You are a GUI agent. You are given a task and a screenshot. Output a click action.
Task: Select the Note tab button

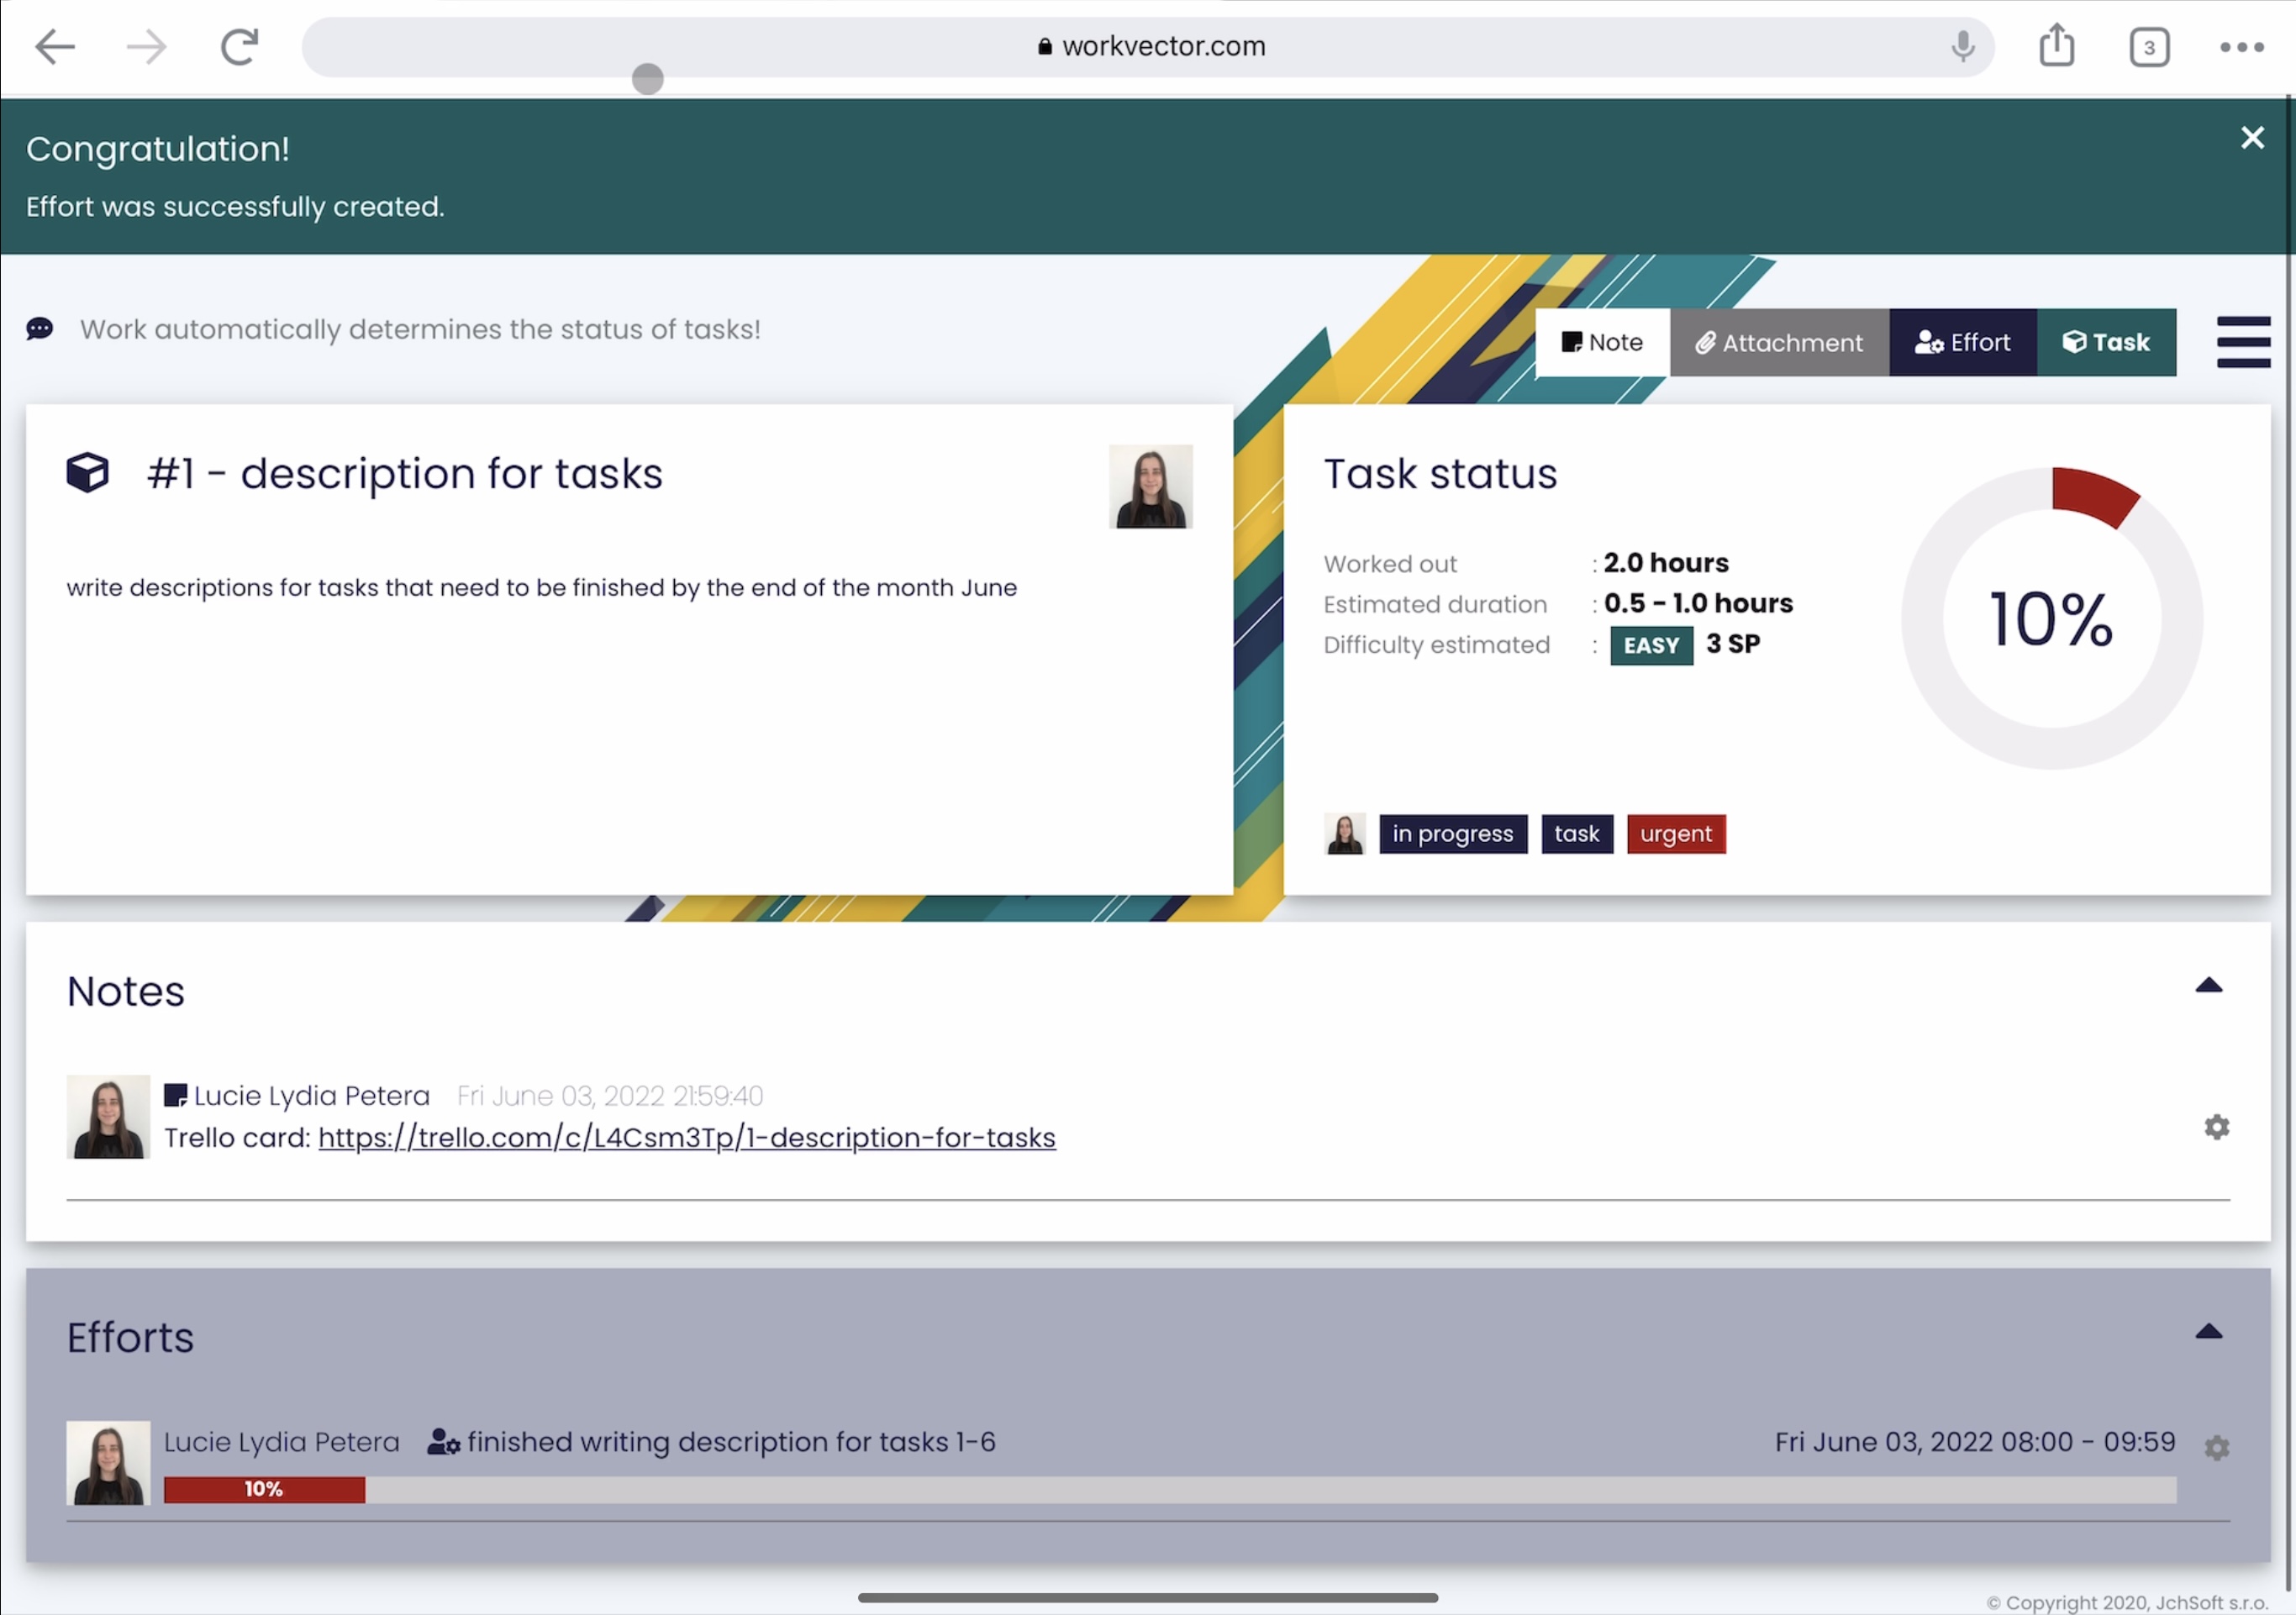pyautogui.click(x=1602, y=342)
